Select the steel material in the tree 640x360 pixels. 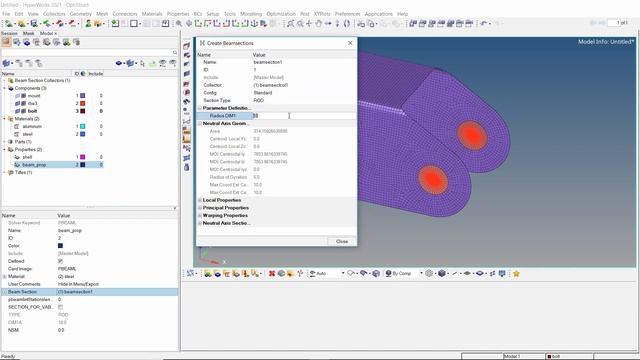[27, 134]
